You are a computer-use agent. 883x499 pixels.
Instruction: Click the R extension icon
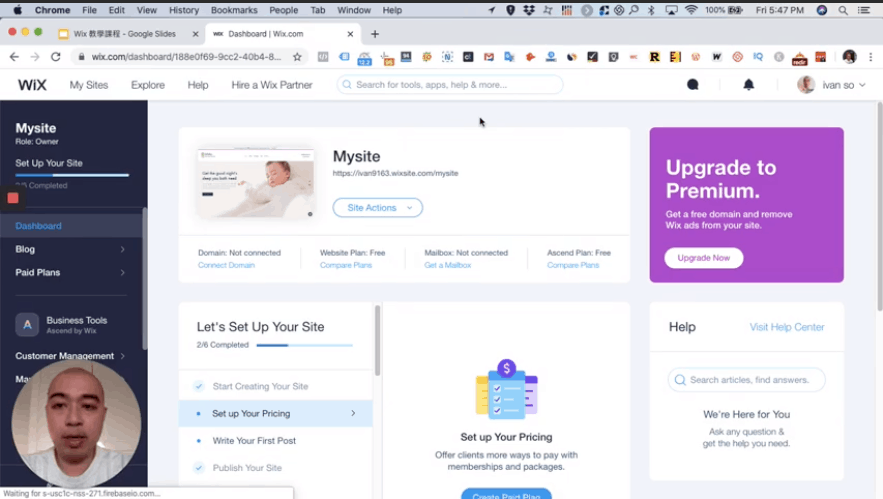point(654,57)
